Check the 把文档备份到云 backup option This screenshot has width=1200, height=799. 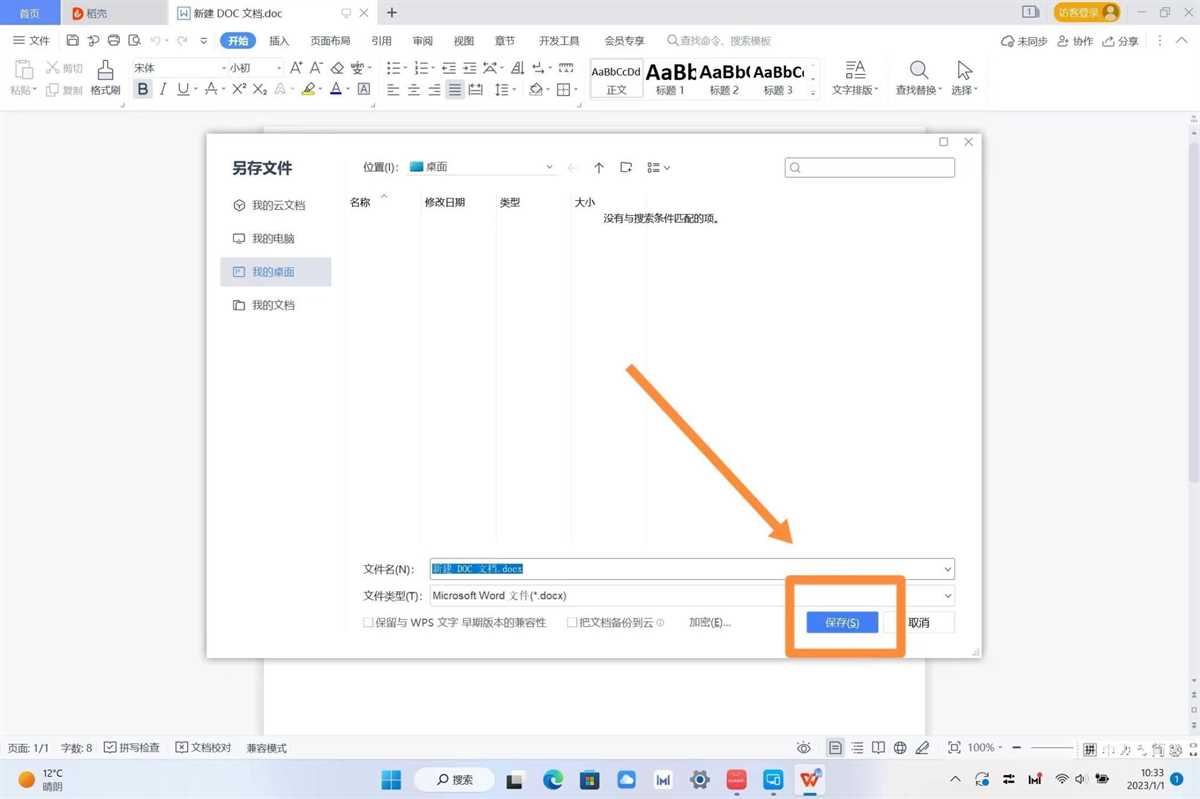[572, 623]
